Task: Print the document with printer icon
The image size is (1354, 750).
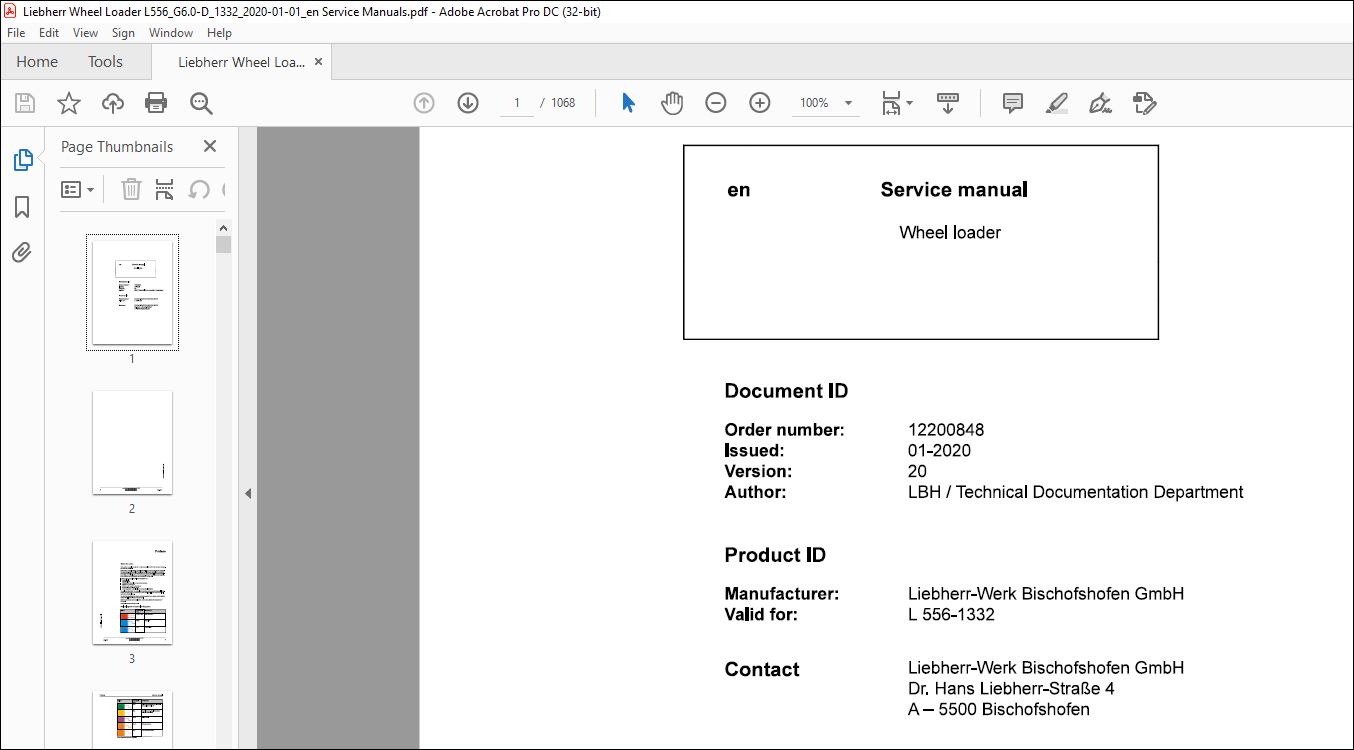Action: pos(156,103)
